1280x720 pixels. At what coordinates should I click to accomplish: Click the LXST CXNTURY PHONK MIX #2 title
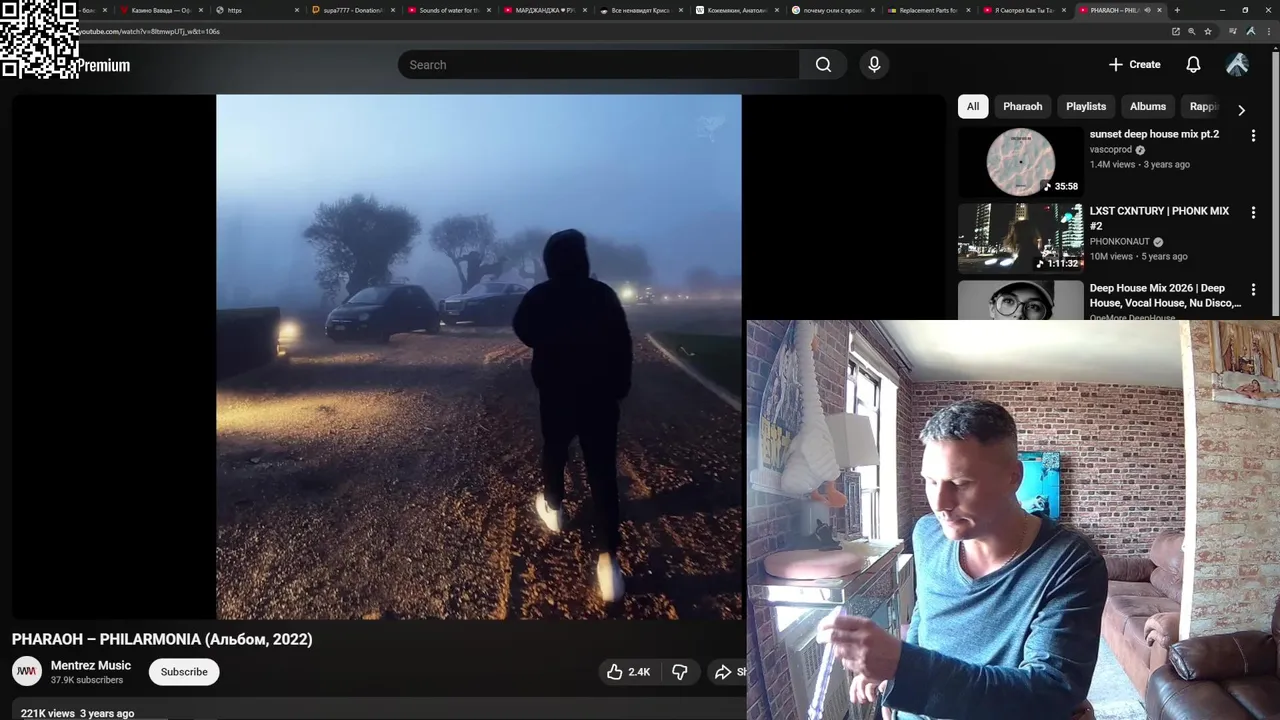point(1159,218)
